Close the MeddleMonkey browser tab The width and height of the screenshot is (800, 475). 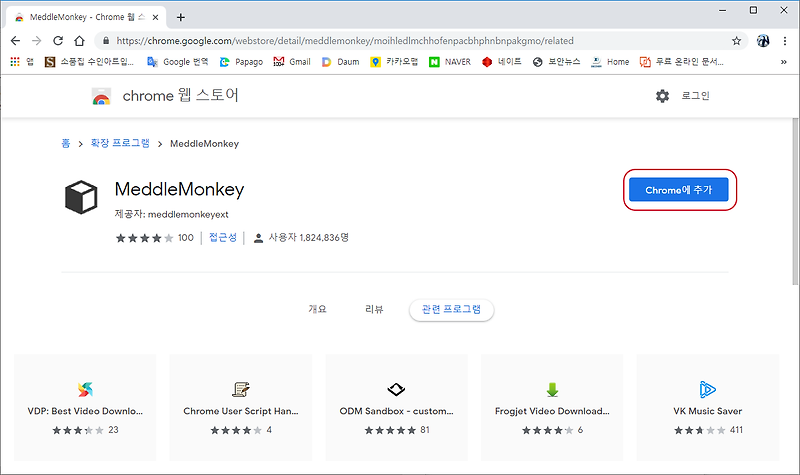tap(156, 17)
